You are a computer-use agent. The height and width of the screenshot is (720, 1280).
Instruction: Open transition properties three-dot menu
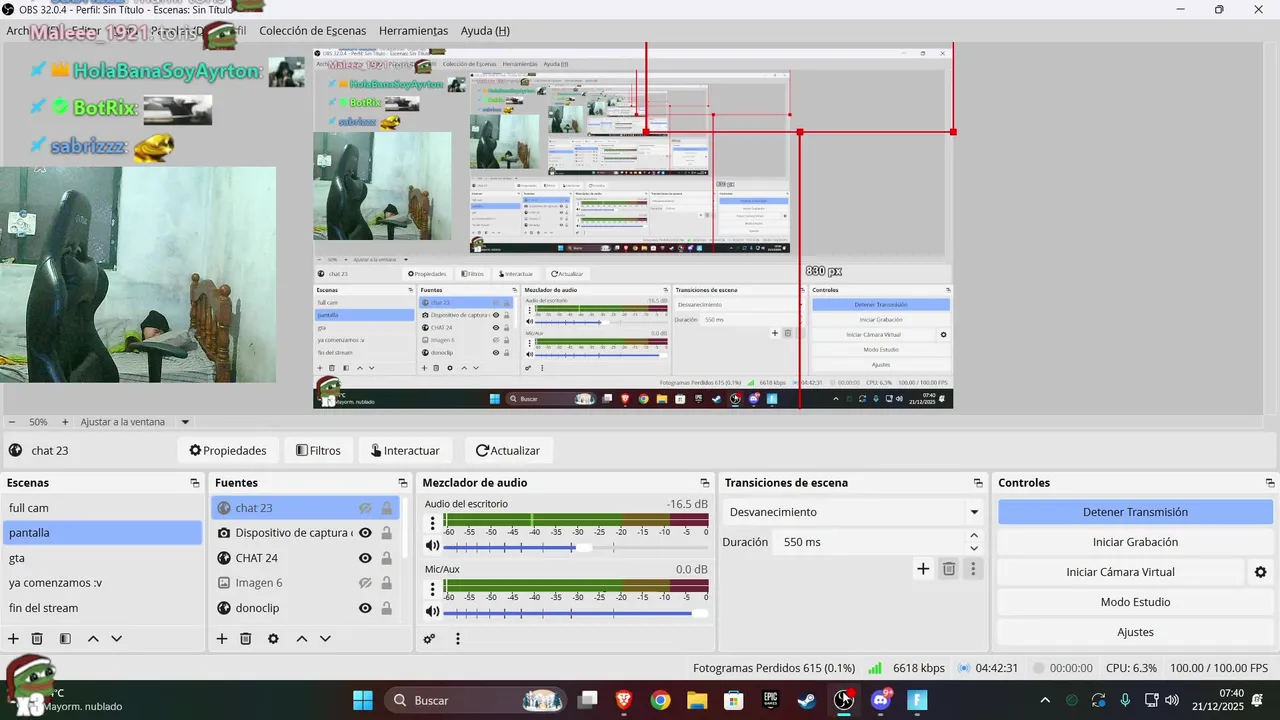pos(973,569)
